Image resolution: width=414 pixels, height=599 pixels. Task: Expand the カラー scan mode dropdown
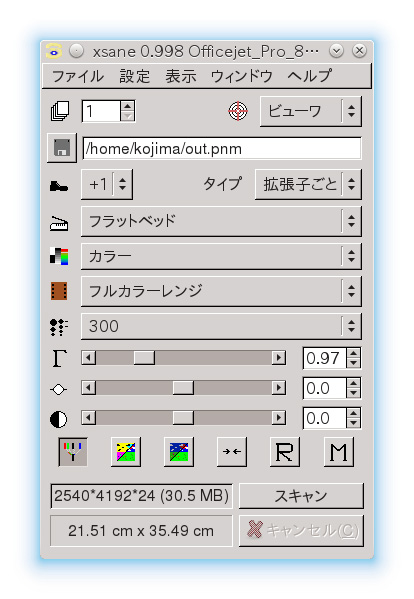click(x=221, y=256)
